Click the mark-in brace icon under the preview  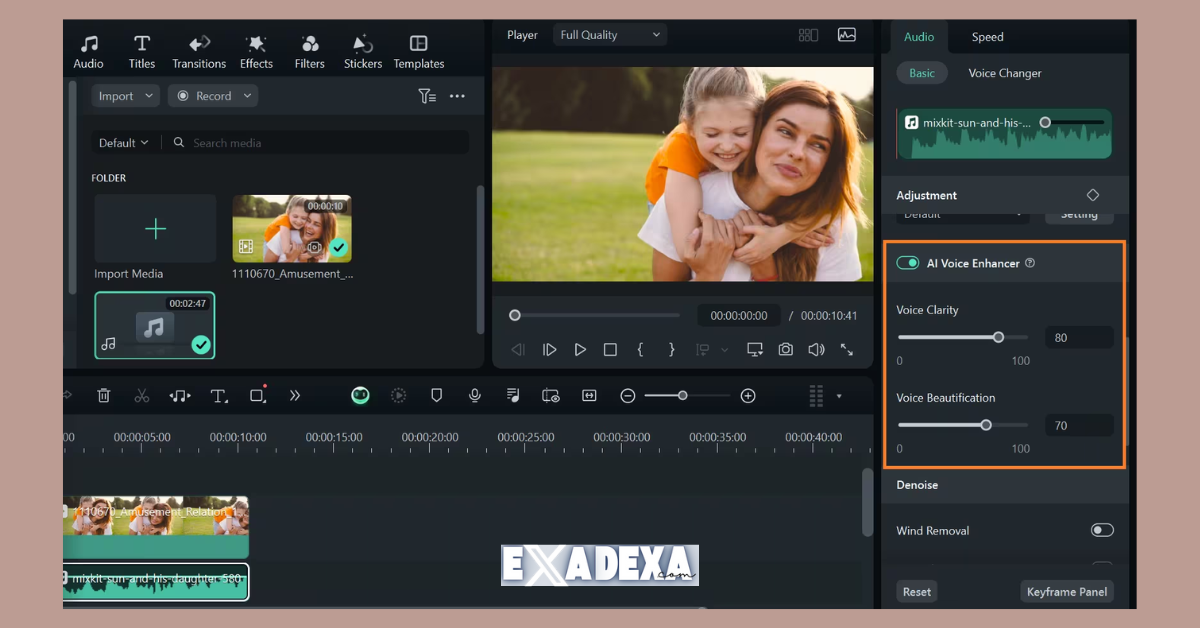640,349
